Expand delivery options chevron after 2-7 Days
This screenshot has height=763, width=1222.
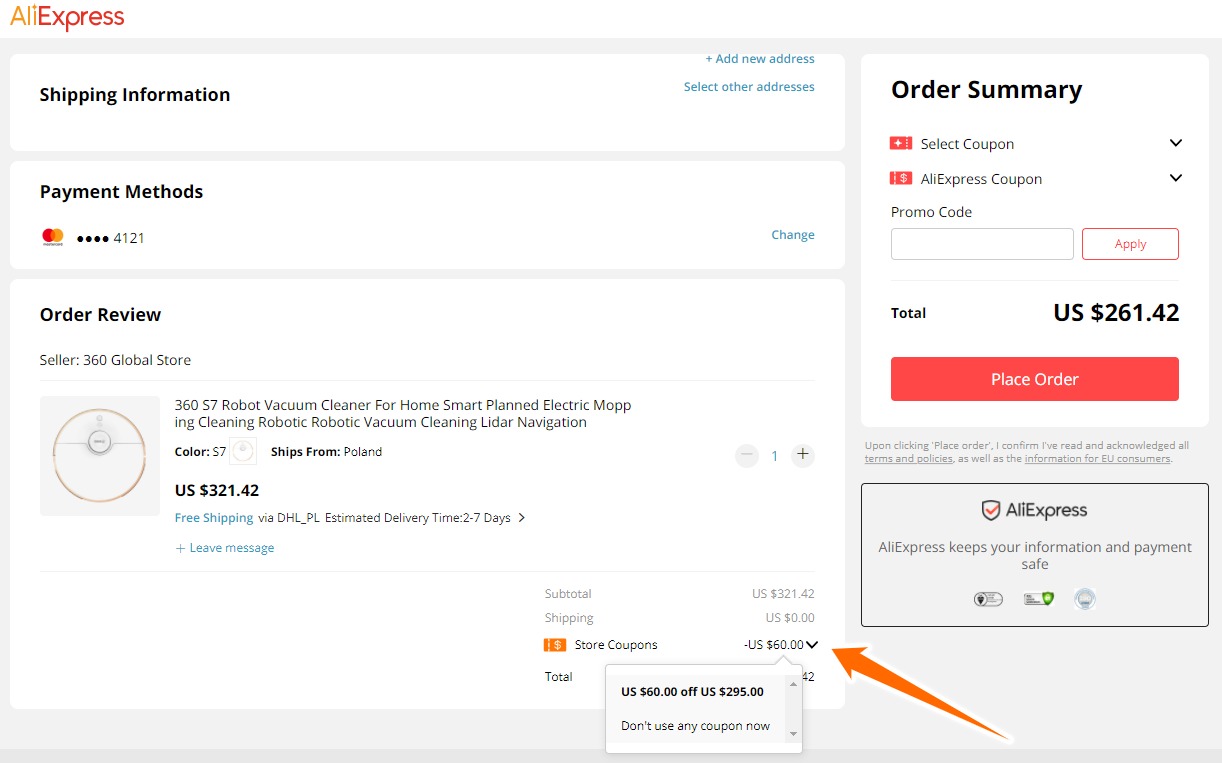click(522, 518)
